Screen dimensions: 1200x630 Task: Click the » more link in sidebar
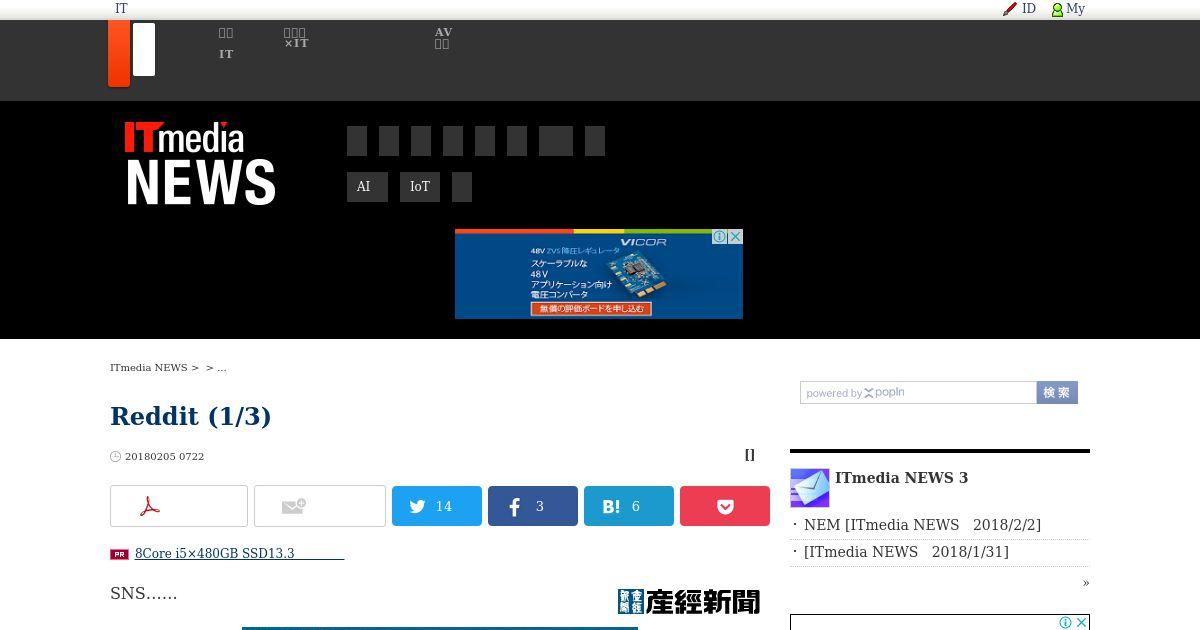click(1086, 583)
